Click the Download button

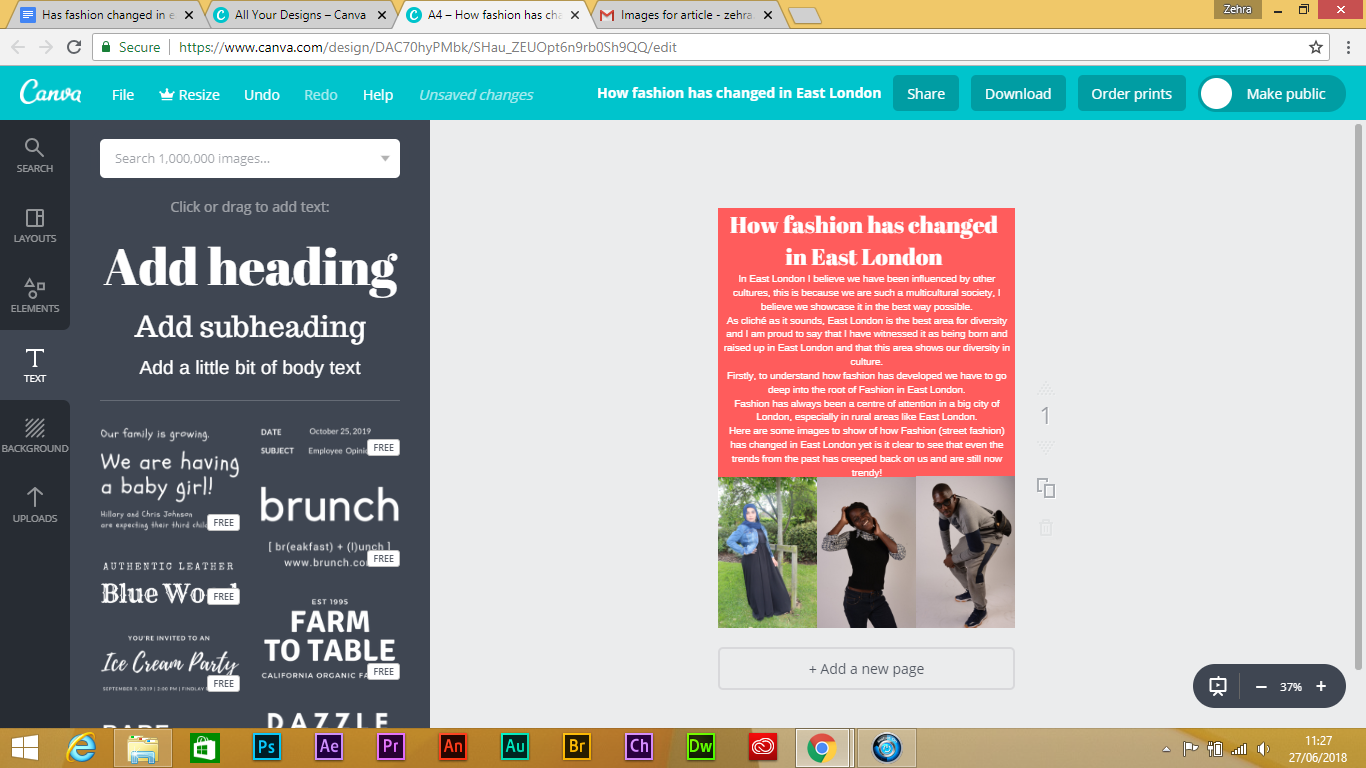pos(1018,93)
